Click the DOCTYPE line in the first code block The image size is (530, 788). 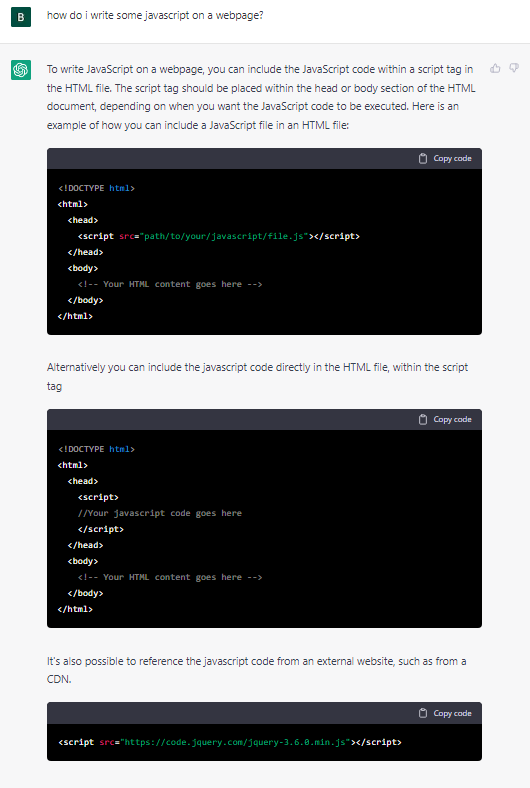96,188
